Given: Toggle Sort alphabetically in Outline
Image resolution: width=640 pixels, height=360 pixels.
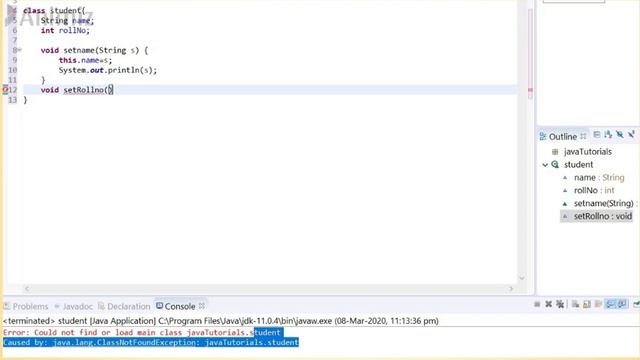Looking at the screenshot, I should [608, 135].
